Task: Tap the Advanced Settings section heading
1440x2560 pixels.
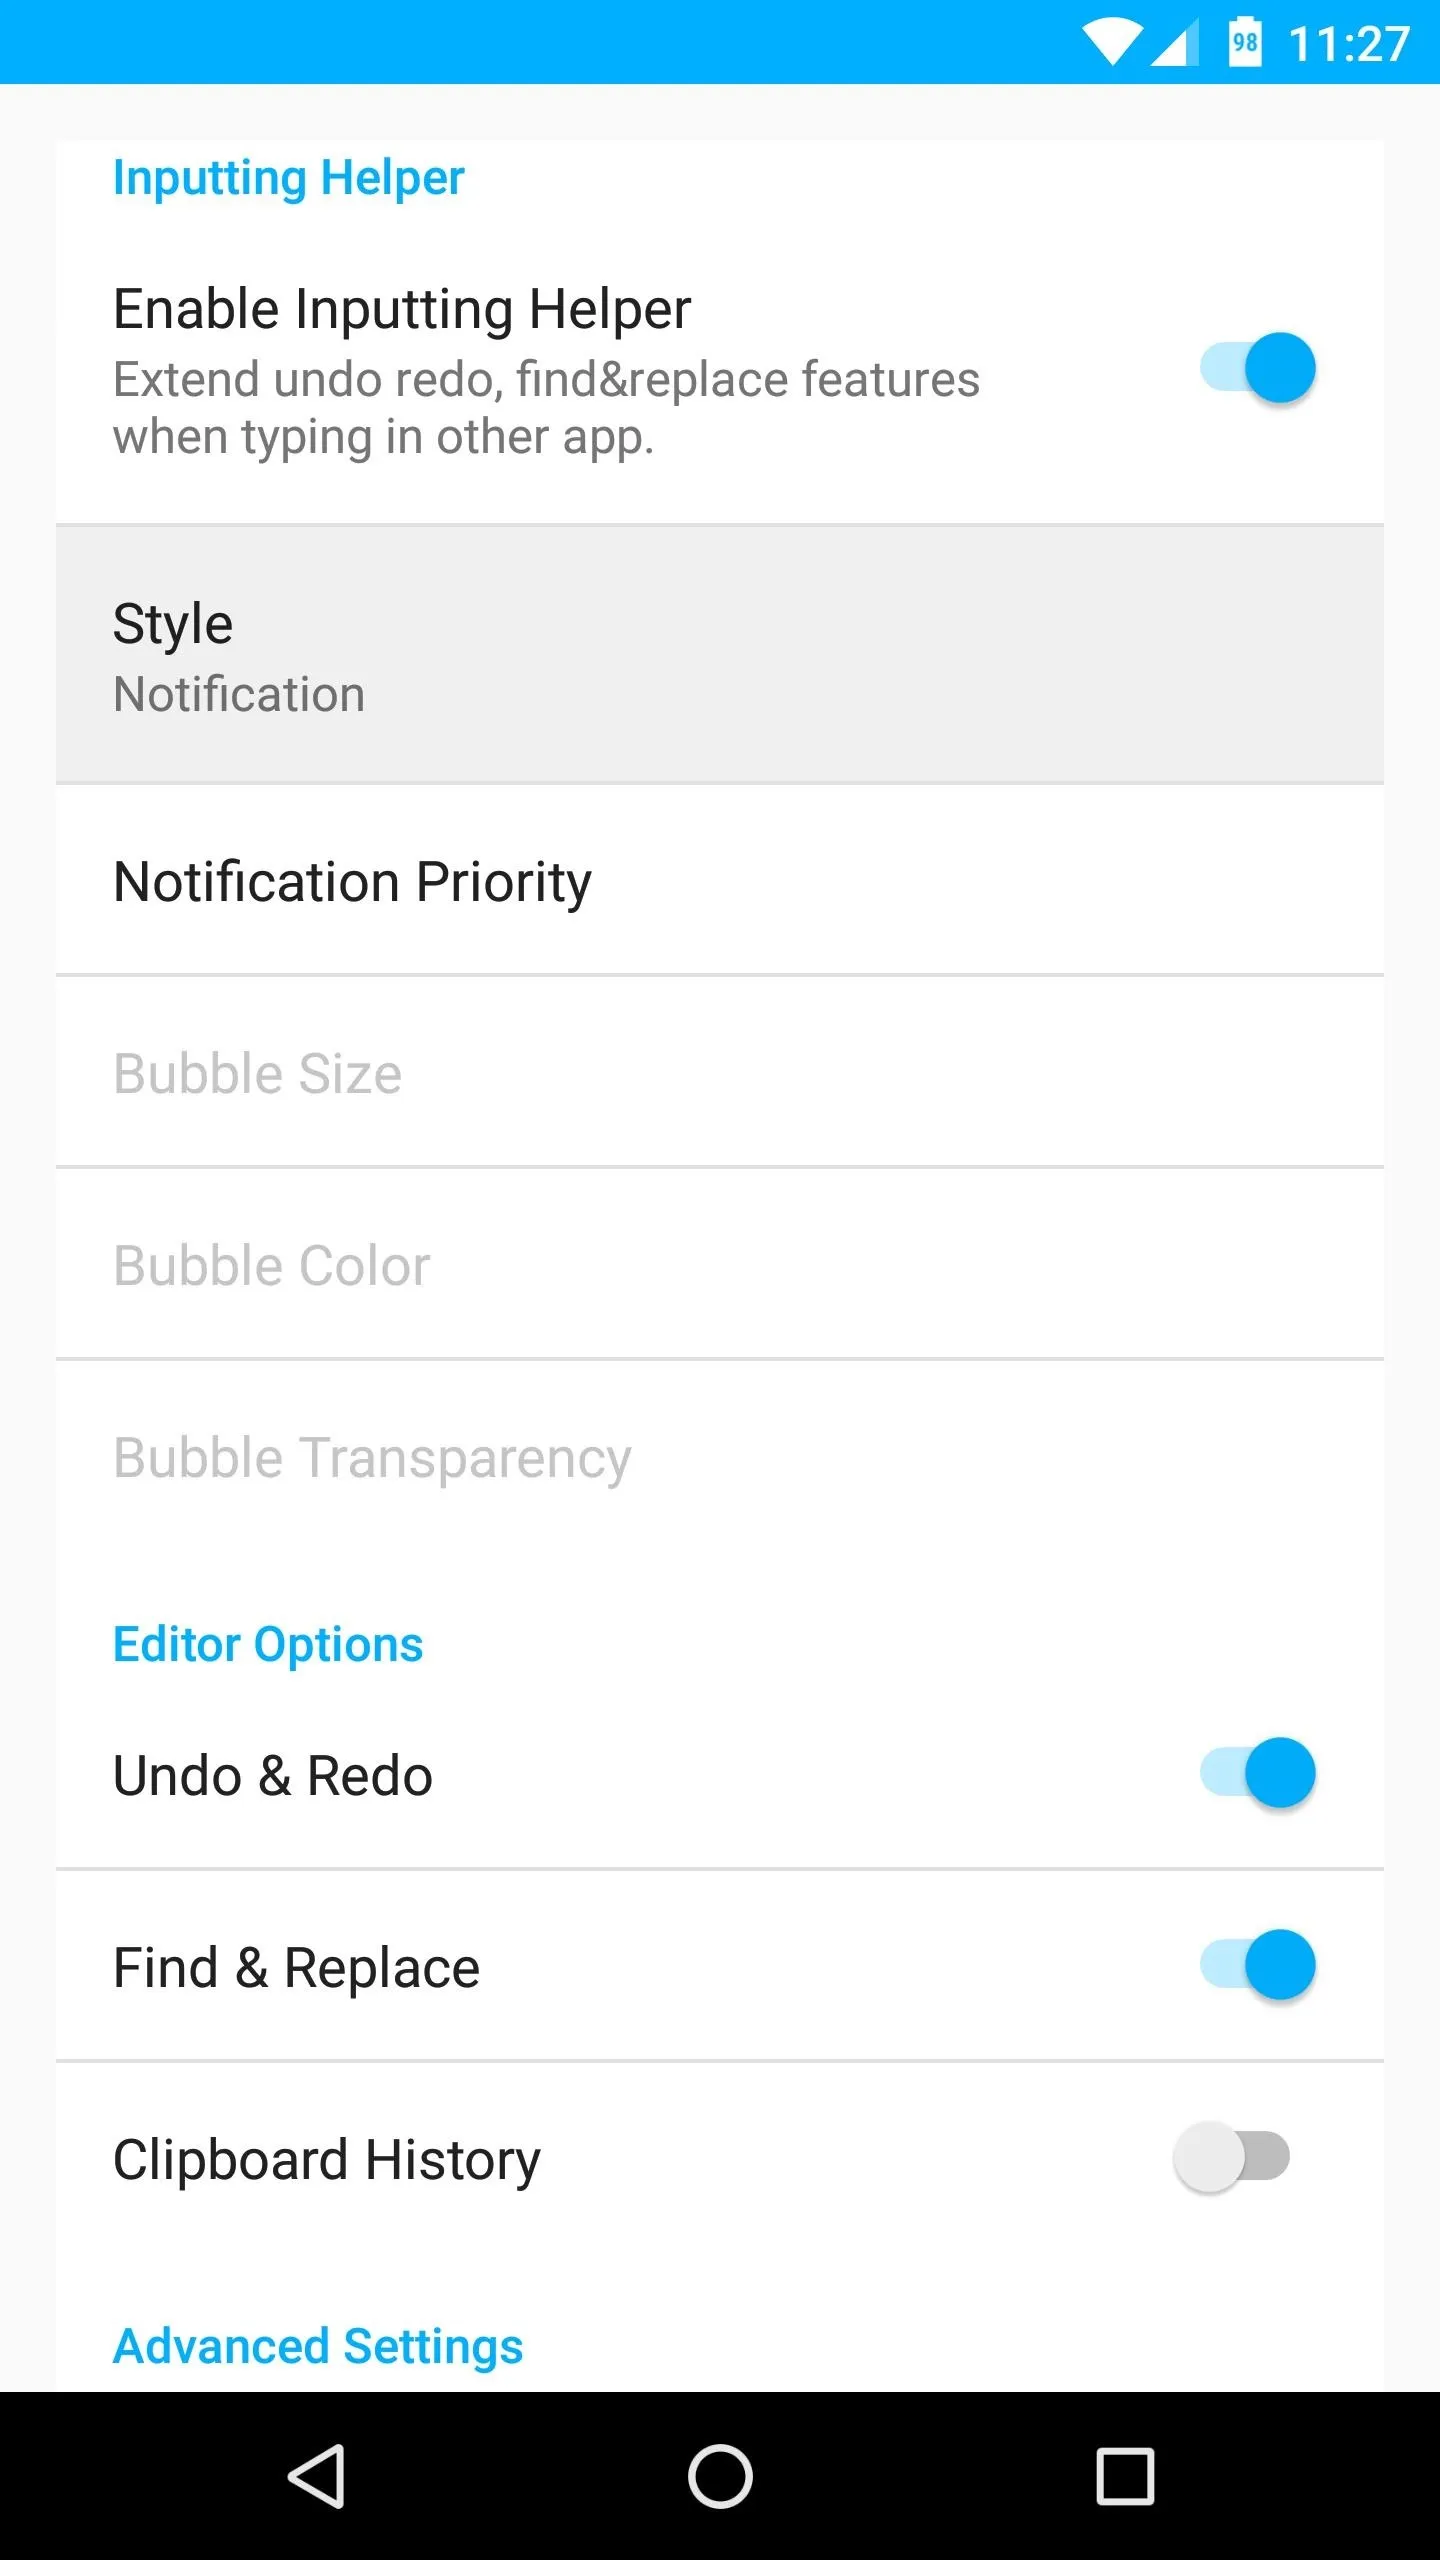Action: pyautogui.click(x=318, y=2346)
